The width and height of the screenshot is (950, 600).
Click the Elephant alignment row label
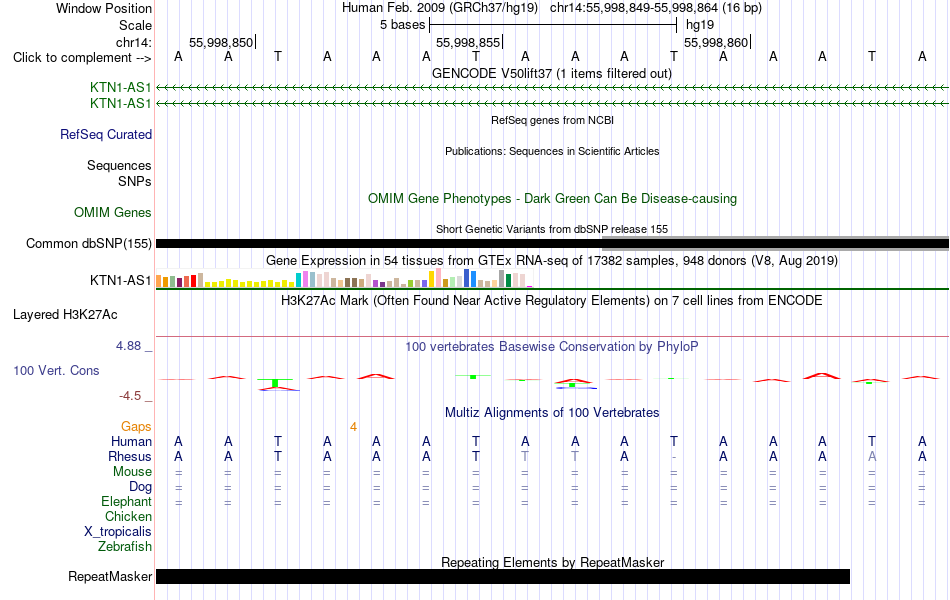click(126, 502)
